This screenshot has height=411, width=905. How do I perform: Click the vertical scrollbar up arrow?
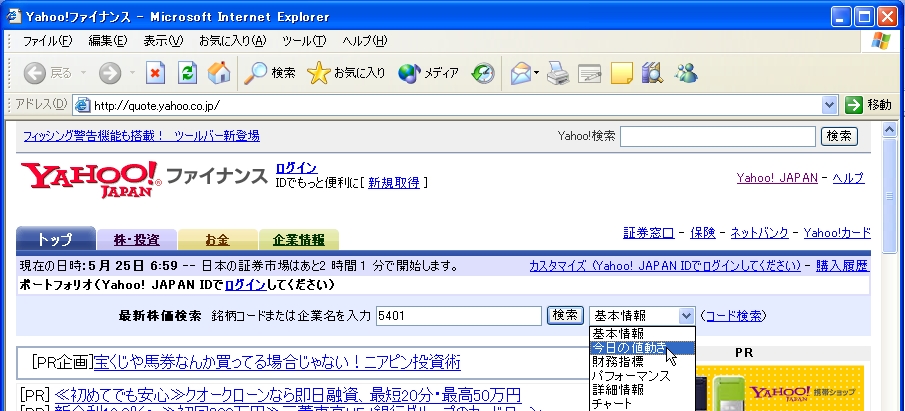[889, 130]
